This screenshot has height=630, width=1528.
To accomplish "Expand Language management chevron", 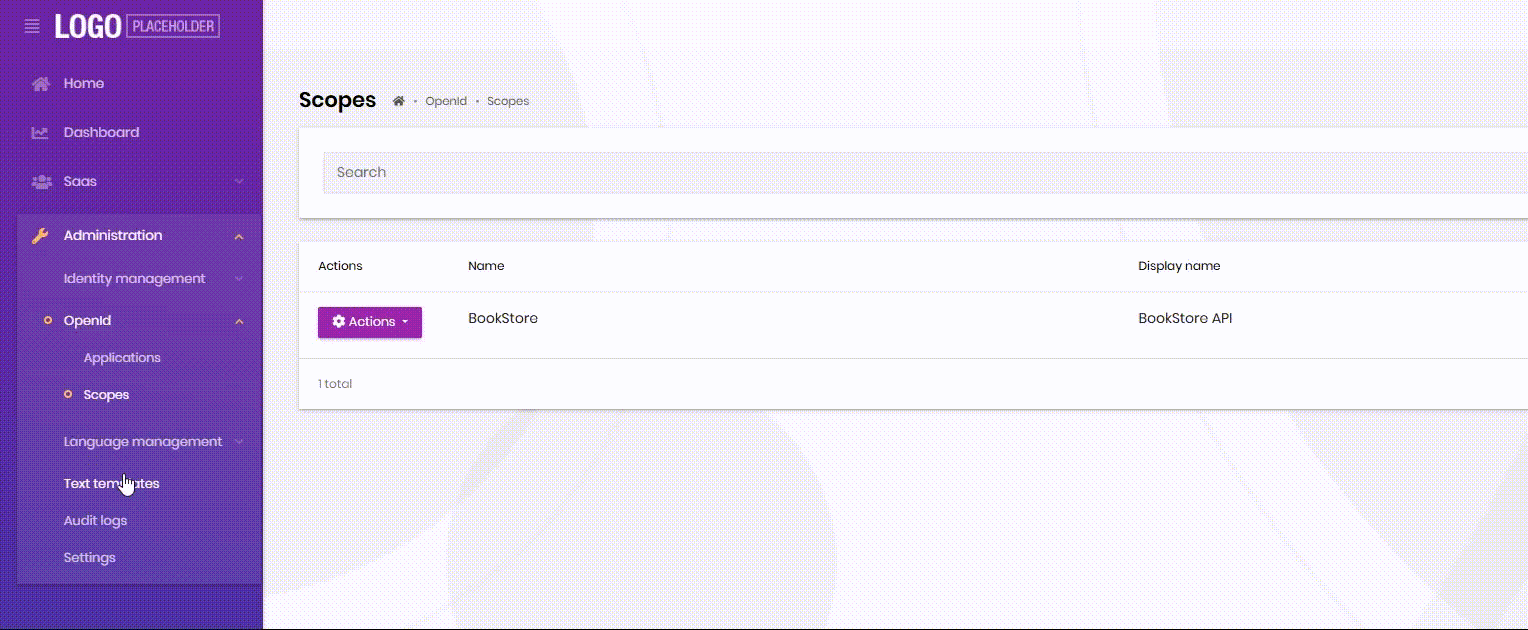I will click(239, 442).
